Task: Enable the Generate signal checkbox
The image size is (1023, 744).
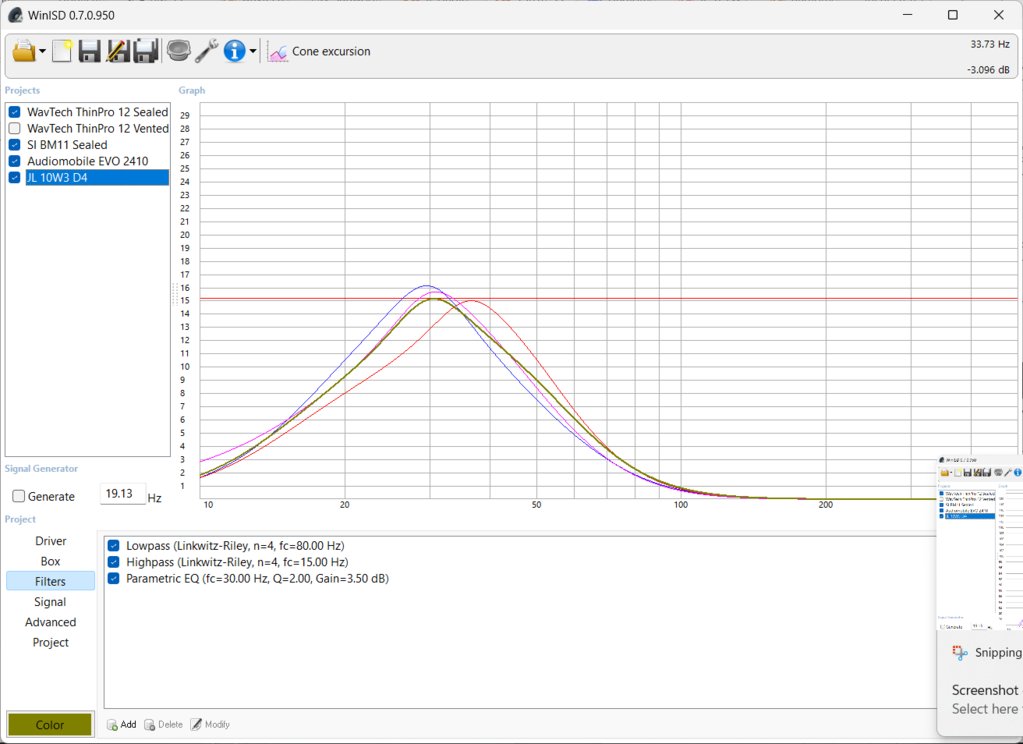Action: pyautogui.click(x=19, y=497)
